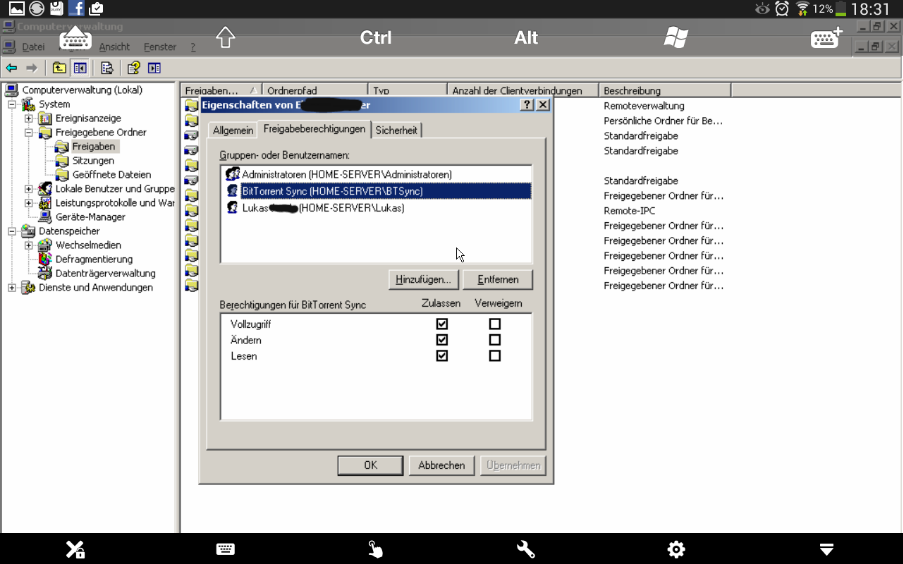Check Verweigern for Vollzugriff
Screen dimensions: 903x564
click(495, 324)
